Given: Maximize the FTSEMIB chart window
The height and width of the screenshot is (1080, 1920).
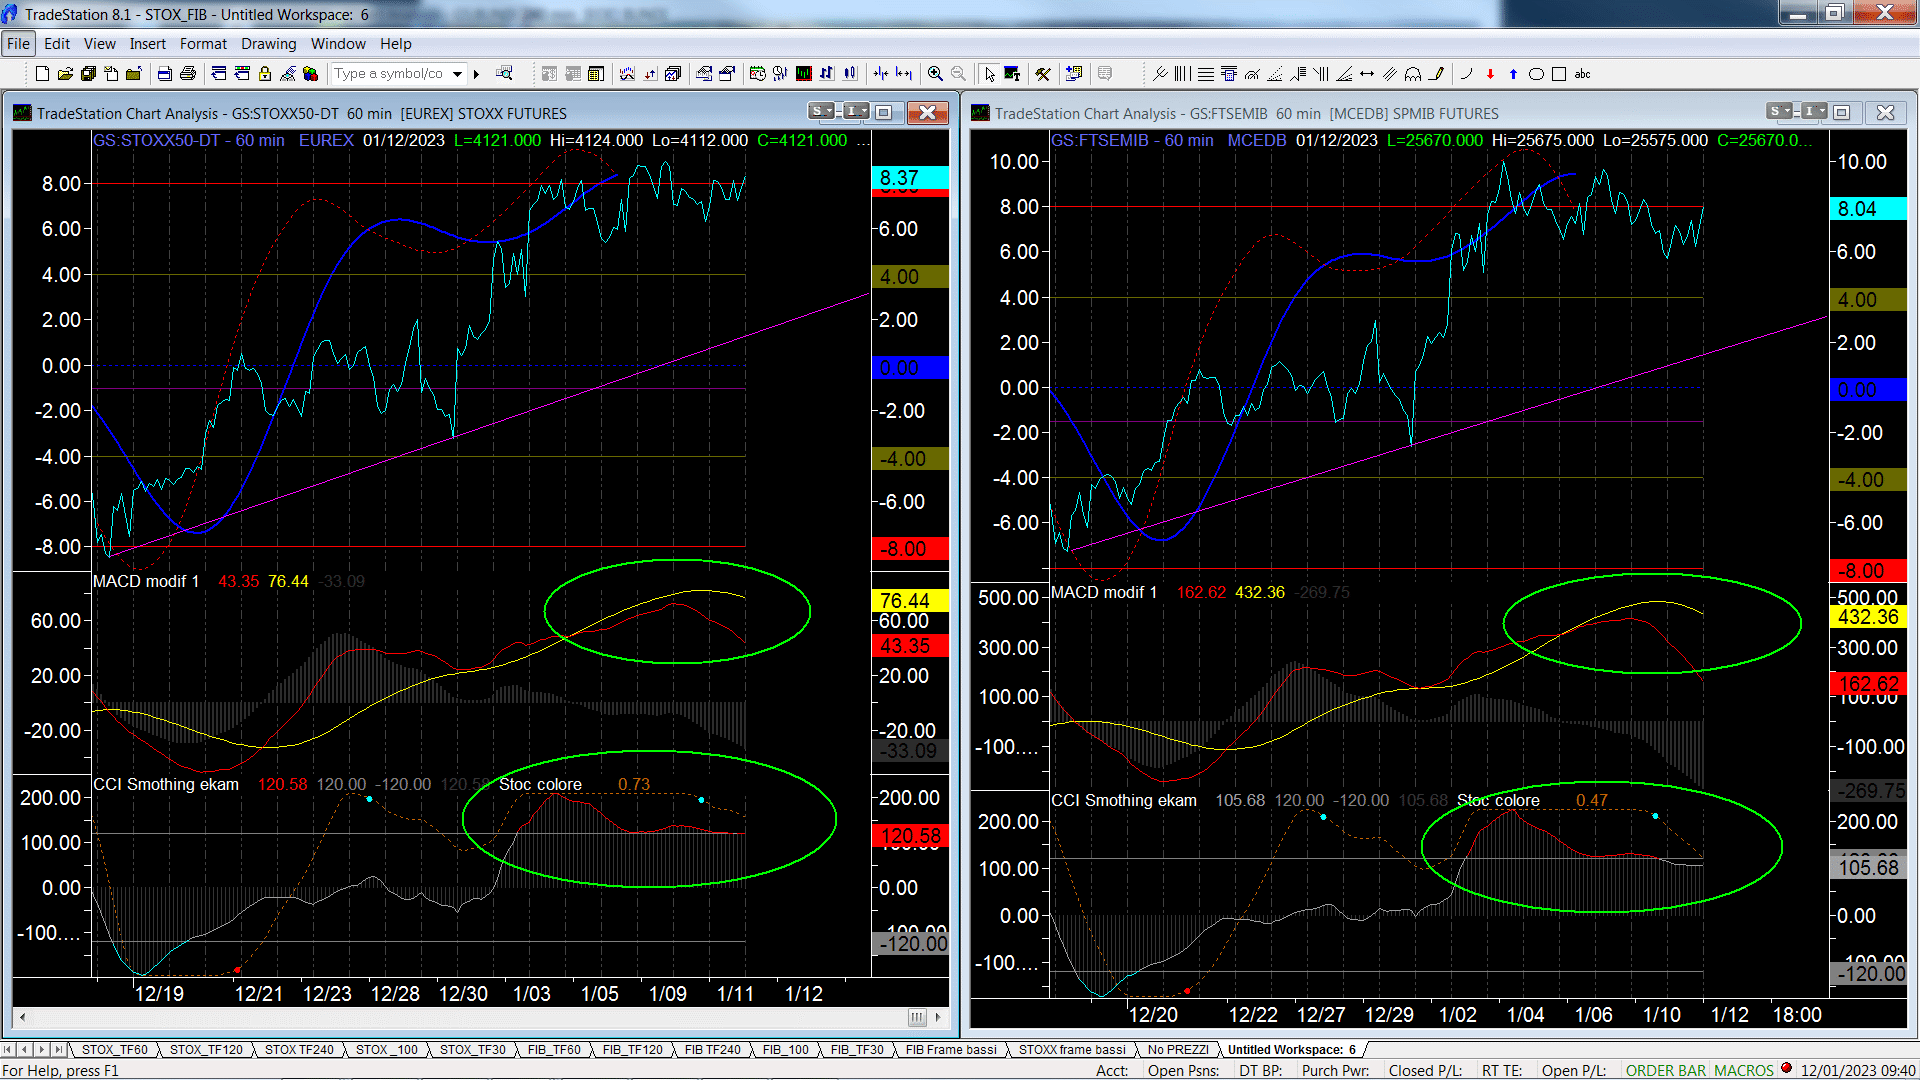Looking at the screenshot, I should tap(1842, 112).
